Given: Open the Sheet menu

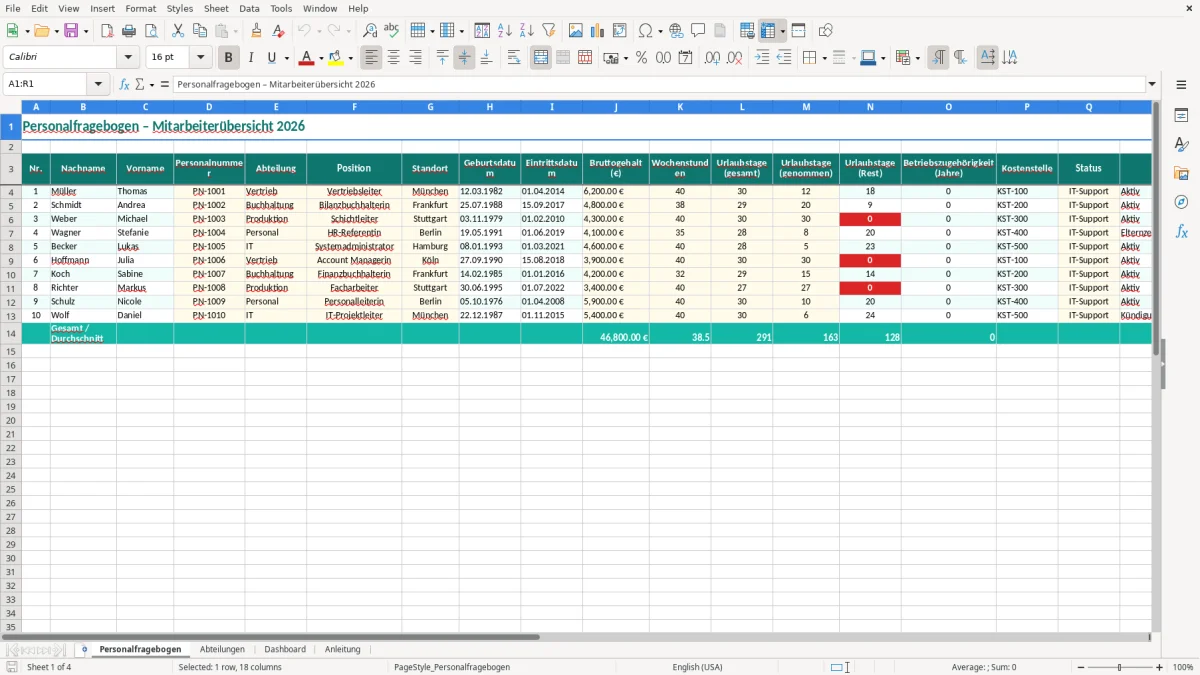Looking at the screenshot, I should click(216, 8).
